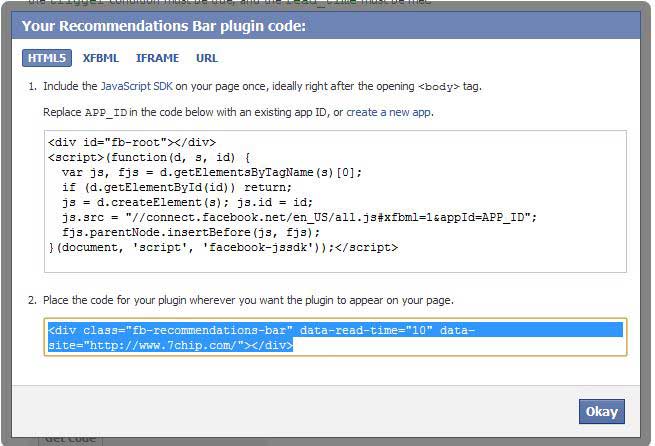Click the code line '<div id="fb-root"></div>'
Viewport: 655px width, 446px height.
click(132, 142)
